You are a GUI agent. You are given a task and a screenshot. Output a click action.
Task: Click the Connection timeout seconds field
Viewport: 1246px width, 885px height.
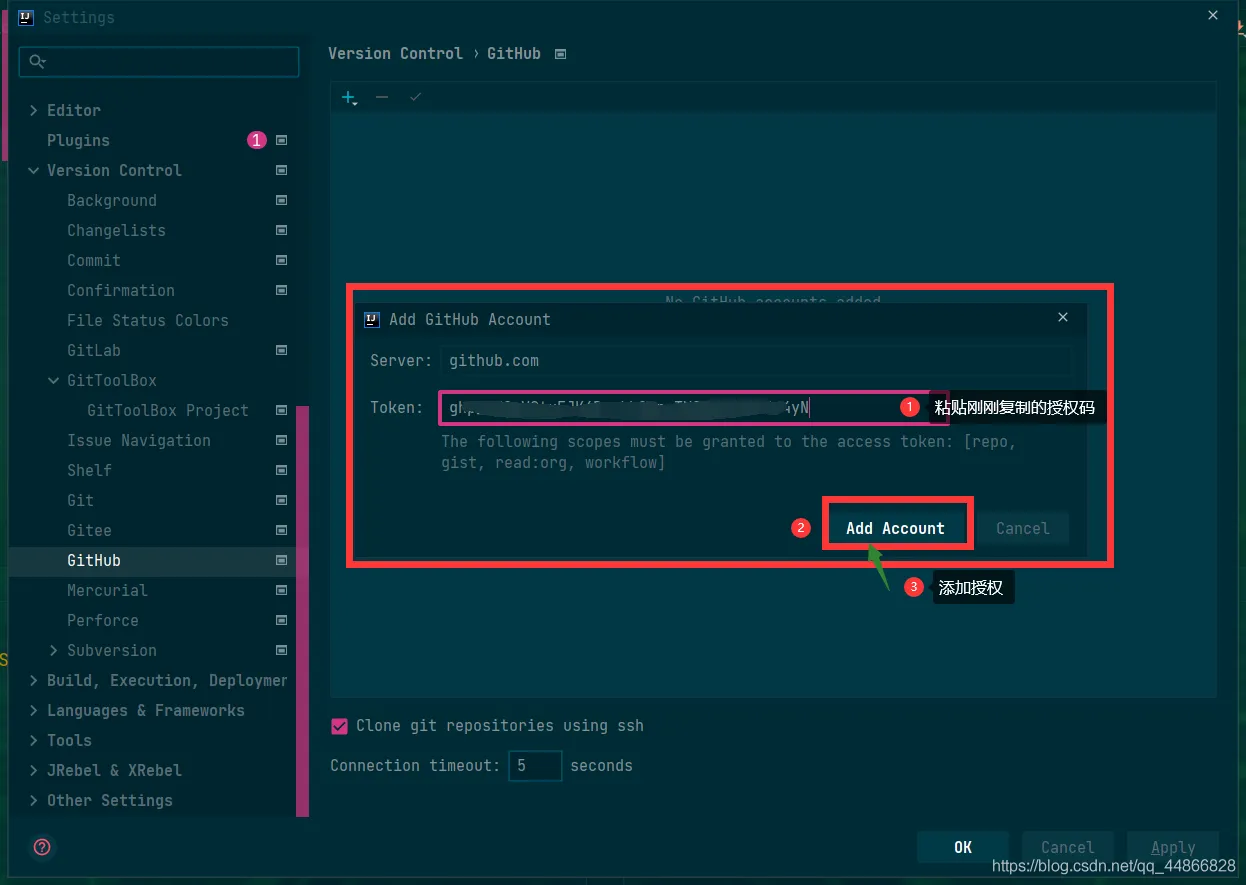pos(535,766)
